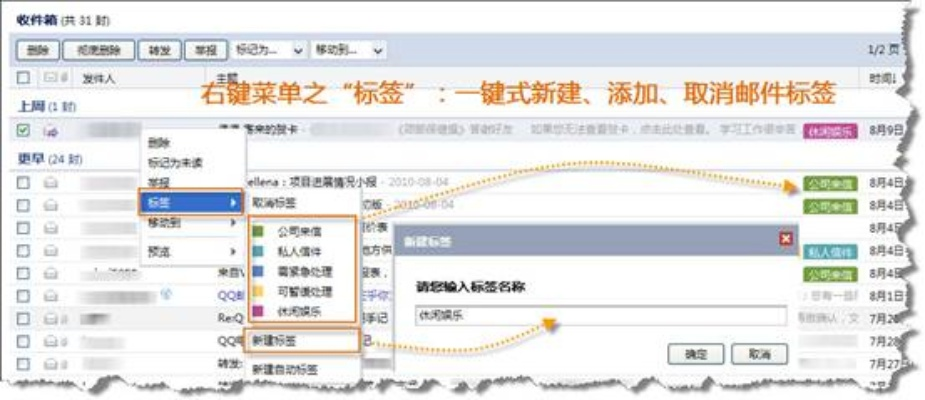Click magenta 休闲娱乐 tag on 8月9日 mail

point(830,131)
